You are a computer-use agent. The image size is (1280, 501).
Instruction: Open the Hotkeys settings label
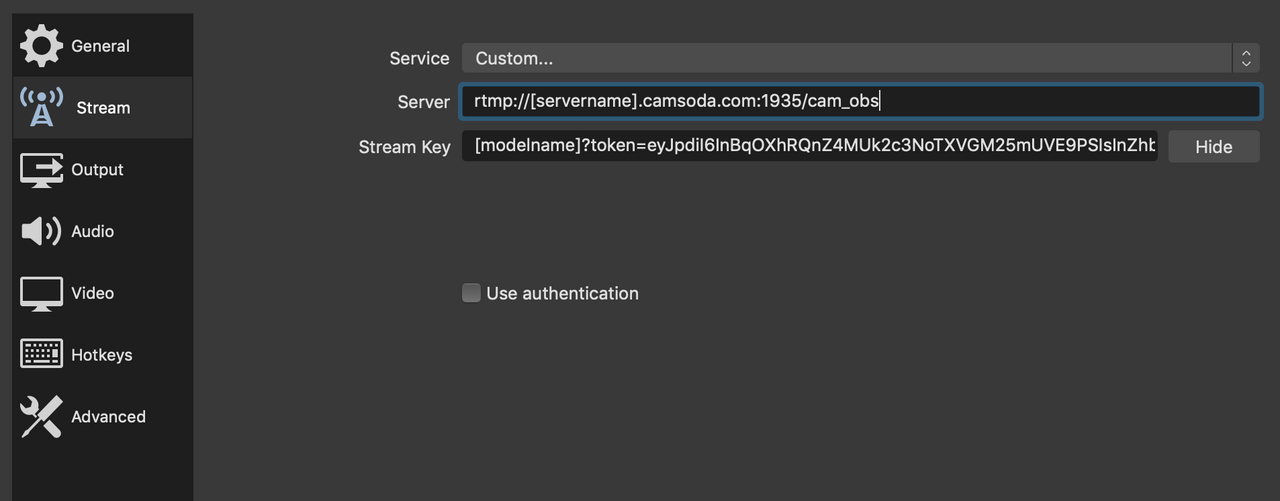(101, 355)
